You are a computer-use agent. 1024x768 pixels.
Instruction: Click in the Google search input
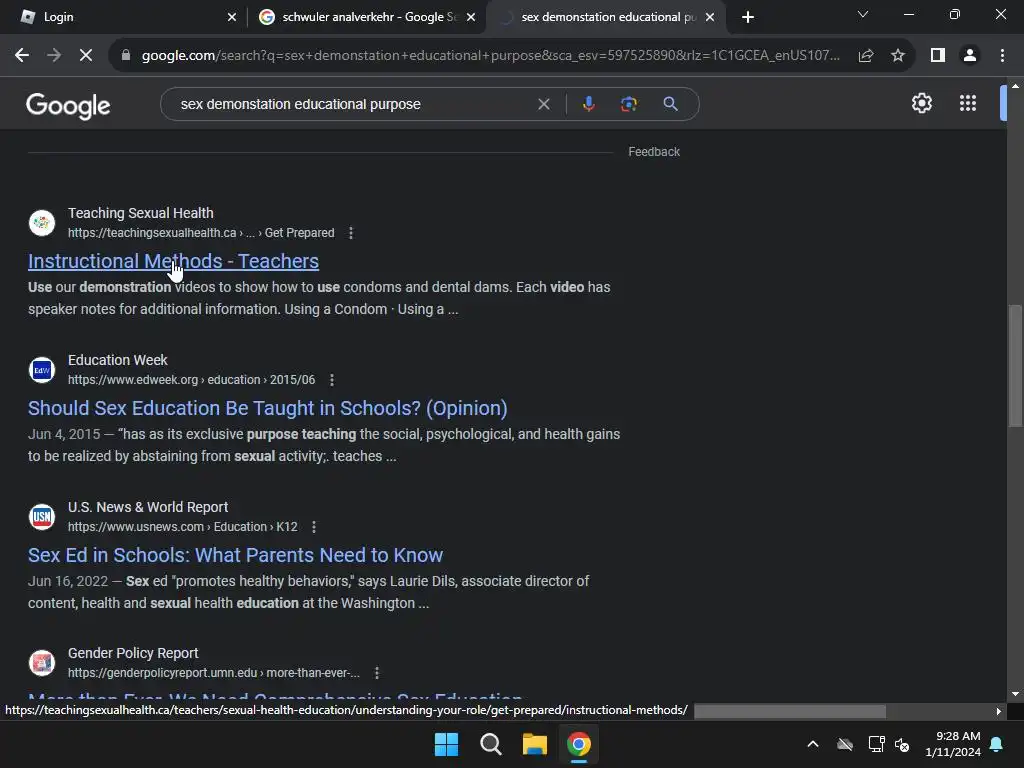click(x=353, y=104)
